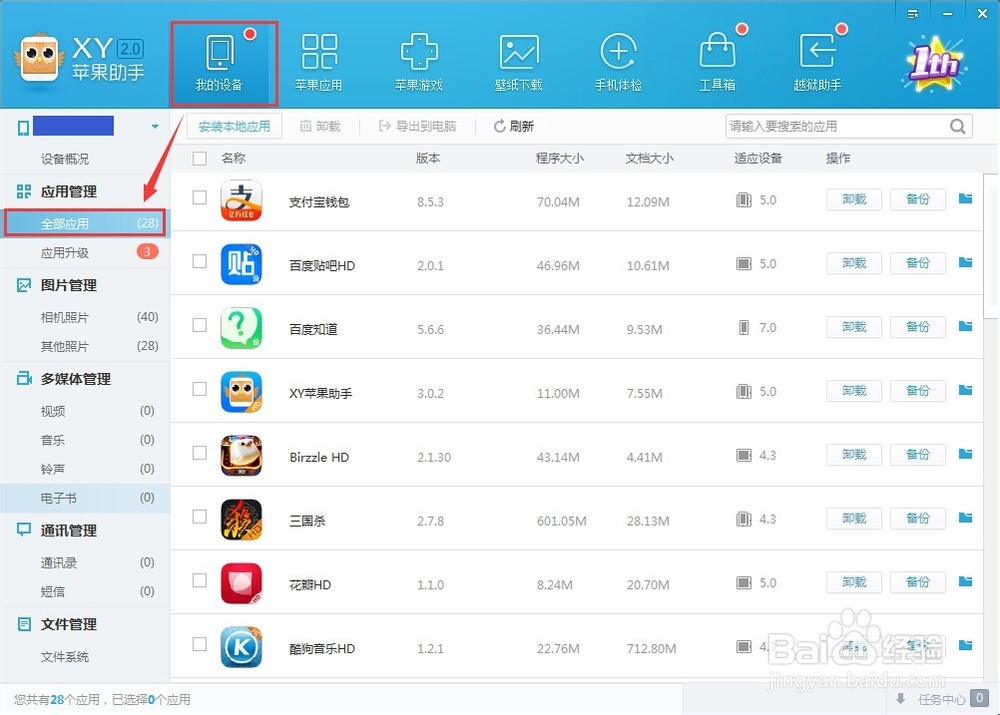Screen dimensions: 1000x715
Task: Click the 酷狗音乐HD app icon
Action: coord(241,647)
